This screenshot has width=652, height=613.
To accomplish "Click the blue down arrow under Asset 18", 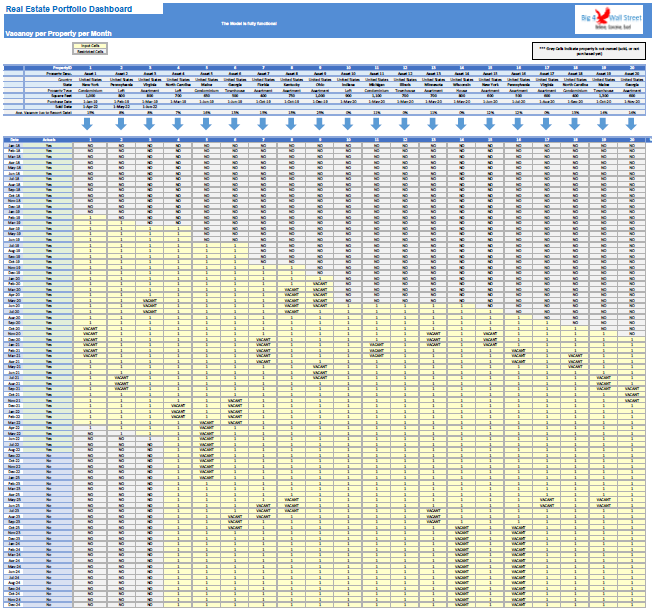I will (x=574, y=124).
